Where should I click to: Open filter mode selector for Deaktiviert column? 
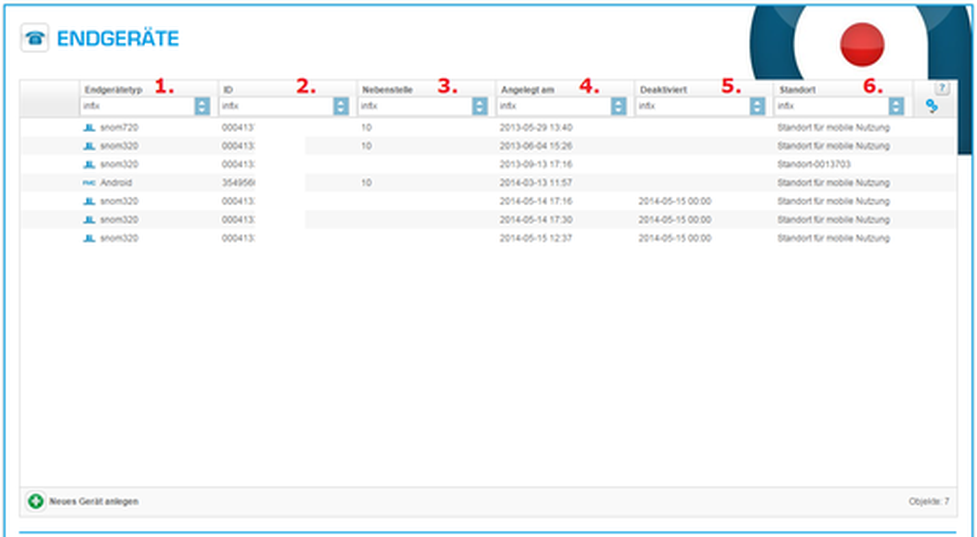(757, 106)
